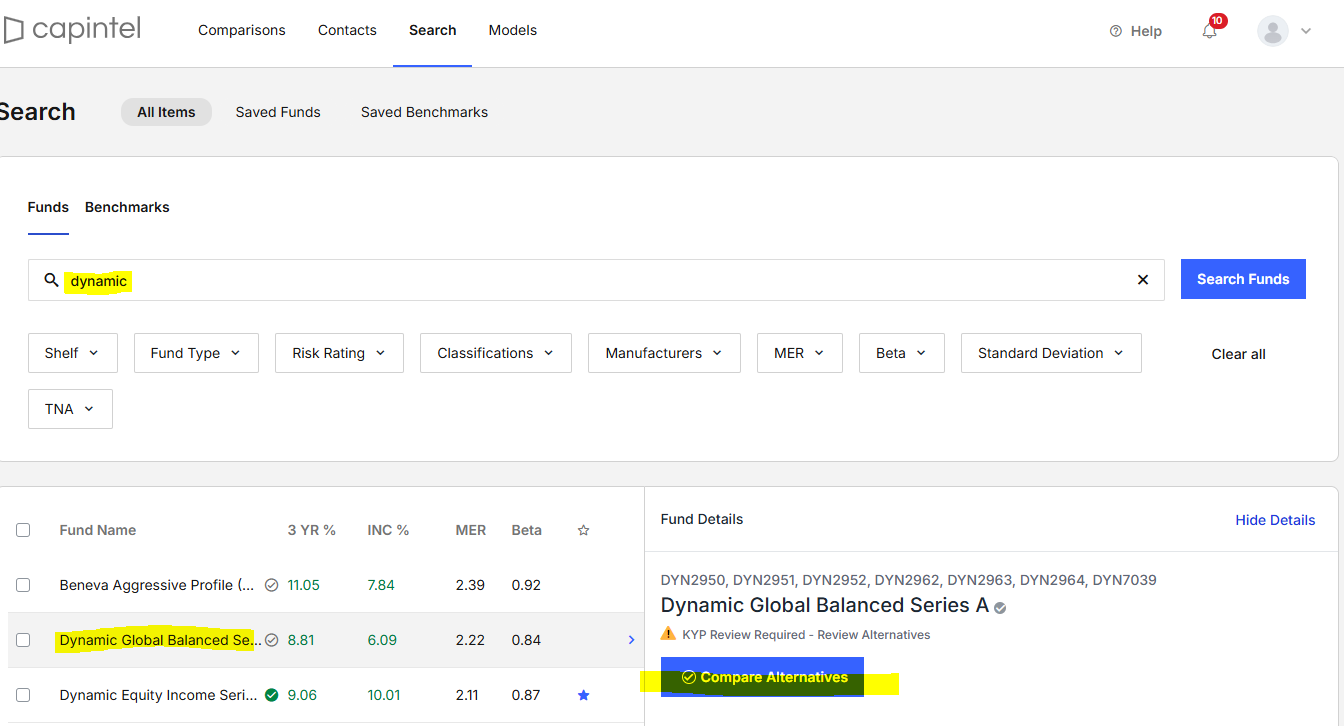The image size is (1344, 726).
Task: Click the DYN2950 fund codes line
Action: pyautogui.click(x=909, y=580)
